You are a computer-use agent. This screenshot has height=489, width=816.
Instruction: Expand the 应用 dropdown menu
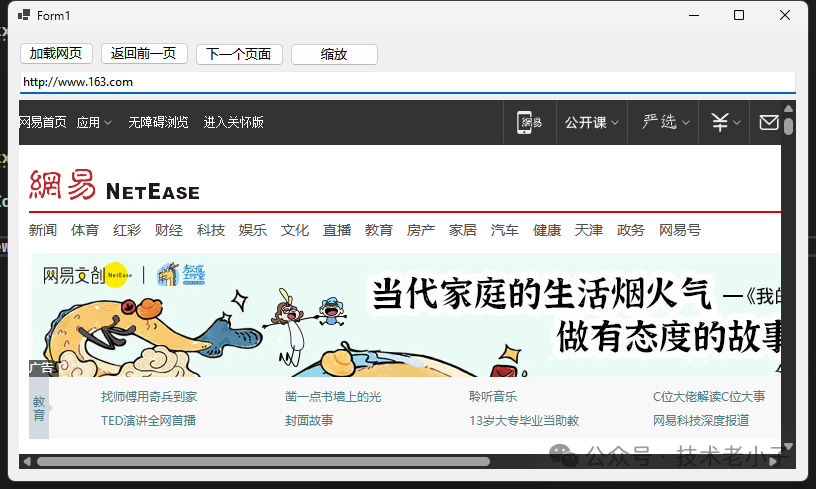tap(95, 122)
